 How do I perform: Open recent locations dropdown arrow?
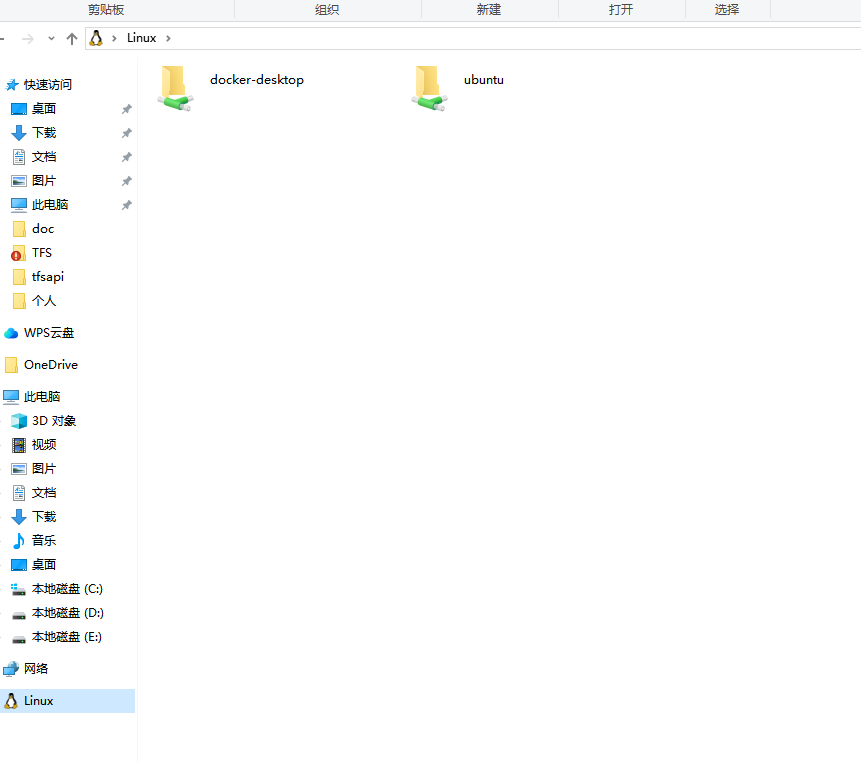pyautogui.click(x=51, y=38)
